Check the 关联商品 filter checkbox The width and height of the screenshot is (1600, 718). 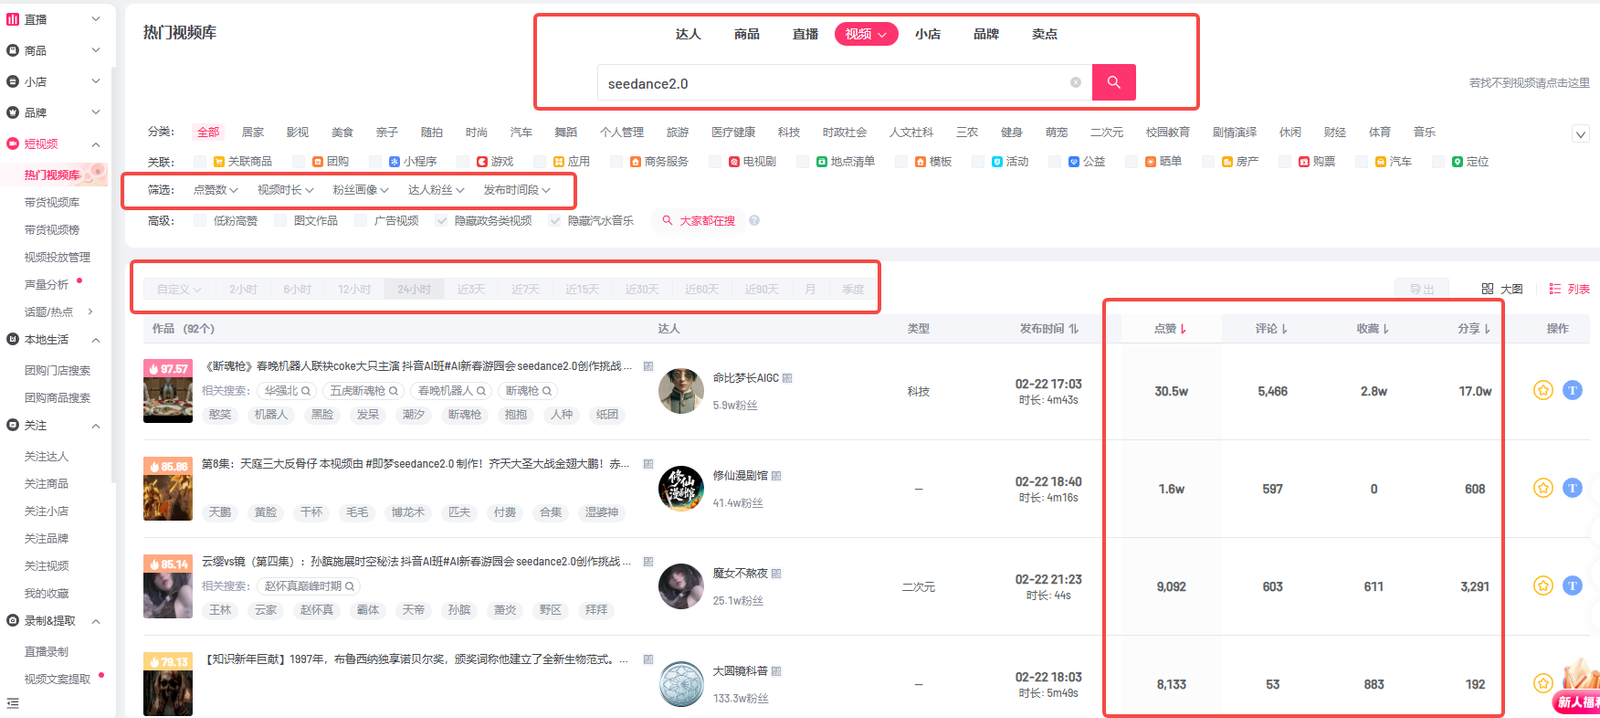click(200, 162)
